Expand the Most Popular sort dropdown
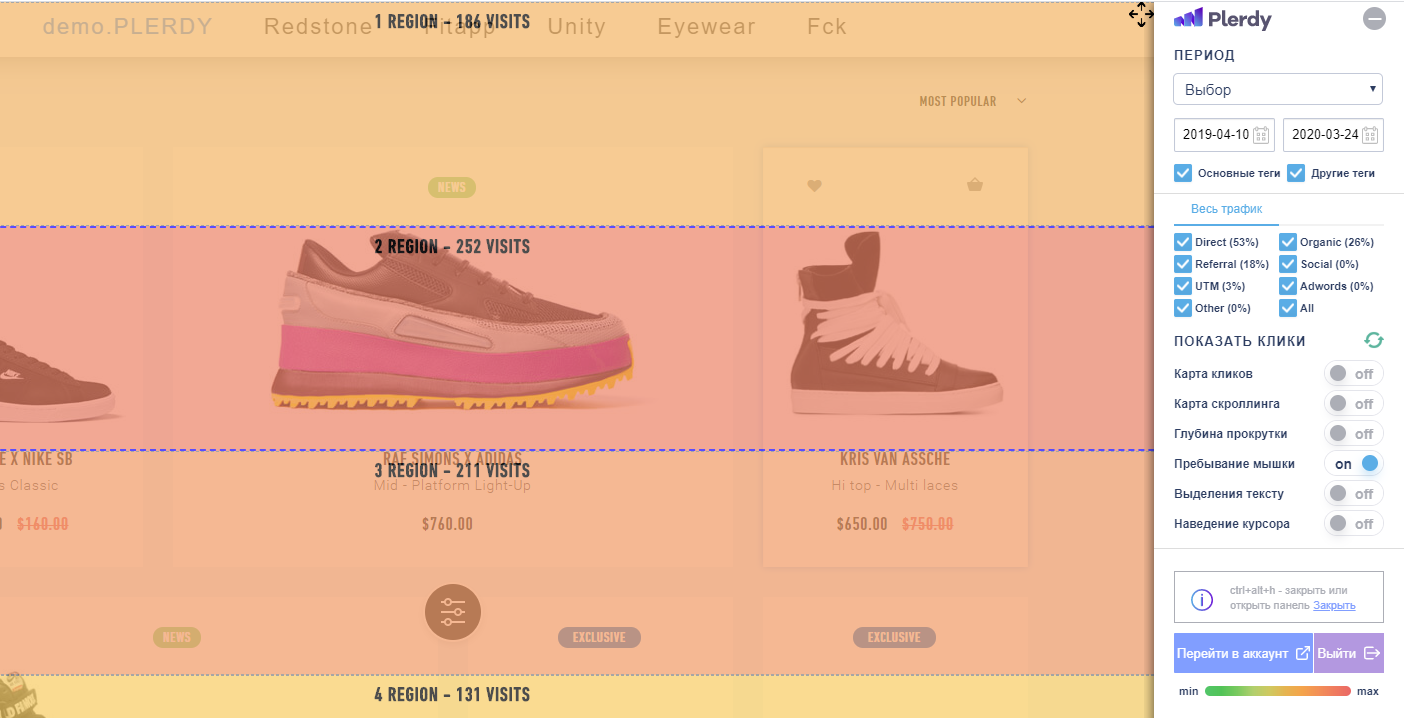This screenshot has width=1404, height=718. (x=973, y=101)
